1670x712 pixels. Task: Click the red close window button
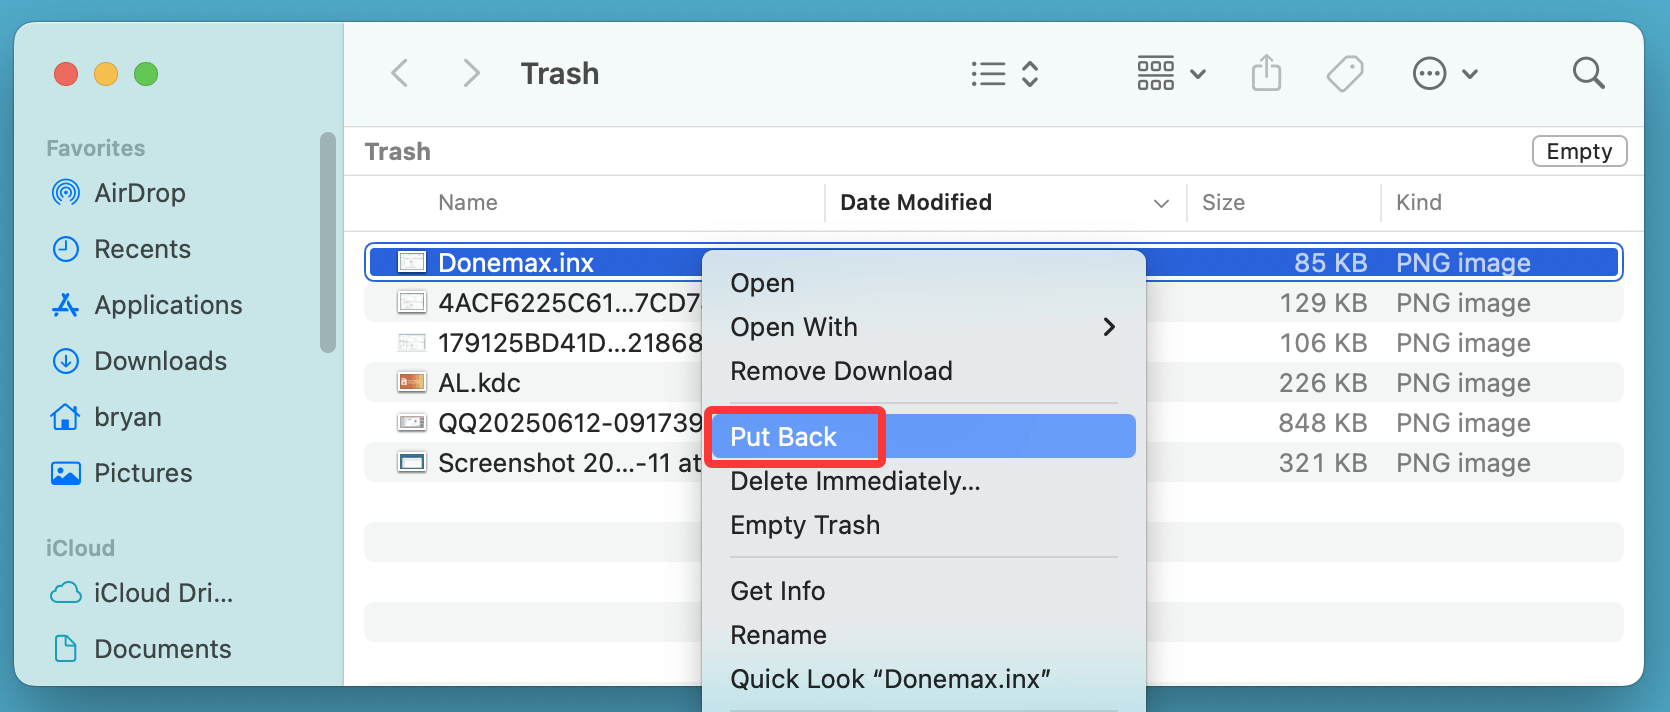click(x=66, y=74)
